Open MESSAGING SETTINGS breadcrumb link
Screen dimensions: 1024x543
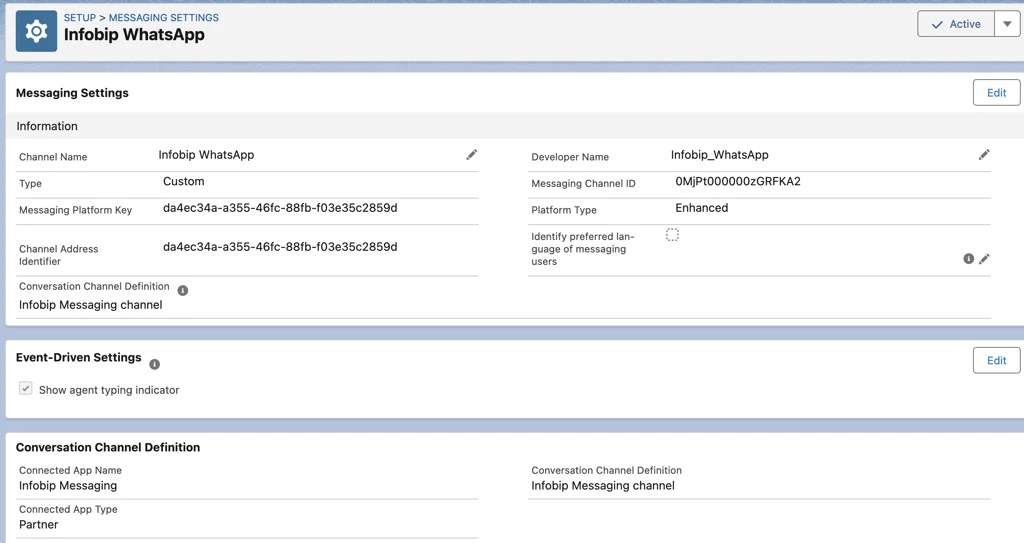click(x=164, y=18)
